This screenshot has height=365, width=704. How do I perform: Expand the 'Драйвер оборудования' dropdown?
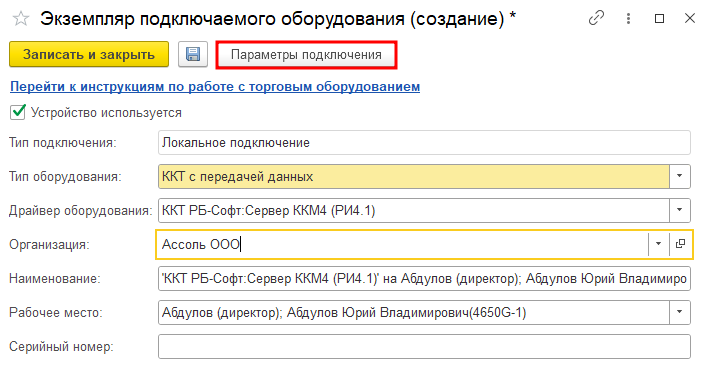680,210
